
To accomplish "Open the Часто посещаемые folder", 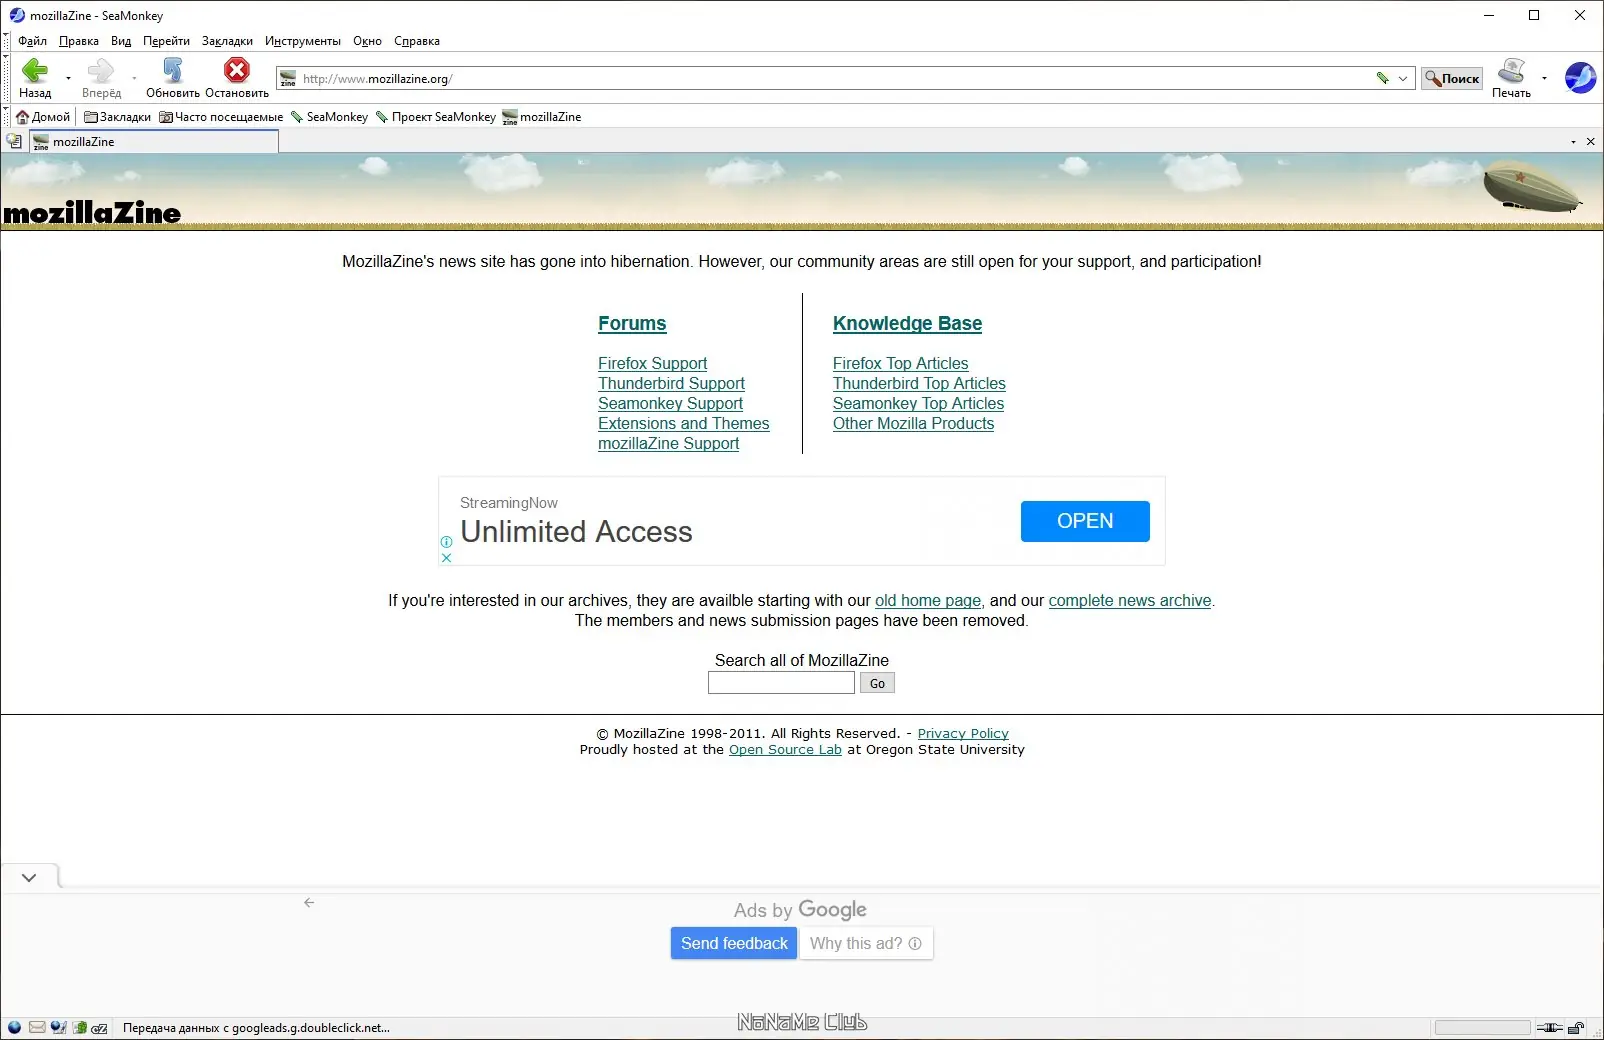I will [221, 117].
